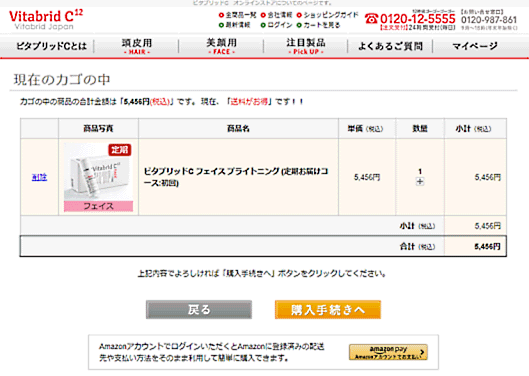Click the orange 購入手続きへ button
The height and width of the screenshot is (376, 529).
click(328, 310)
